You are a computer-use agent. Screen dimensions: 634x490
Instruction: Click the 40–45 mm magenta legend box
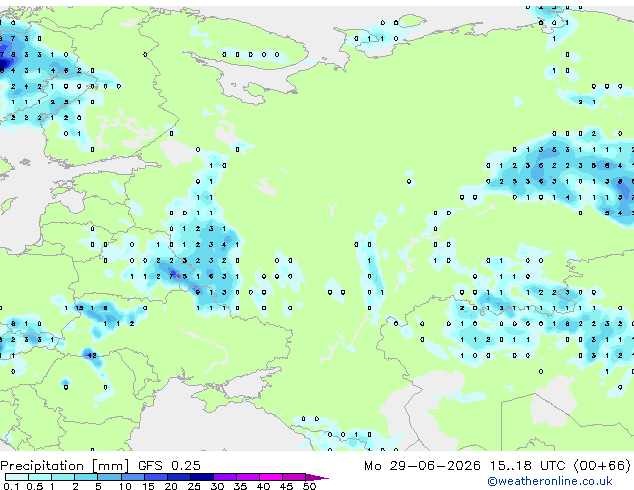point(271,477)
